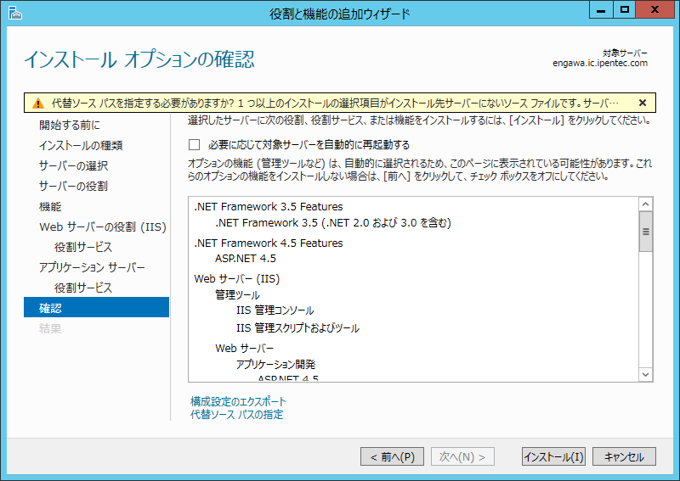Jump to the サーバーの役割 step
Image resolution: width=680 pixels, height=481 pixels.
(x=73, y=186)
